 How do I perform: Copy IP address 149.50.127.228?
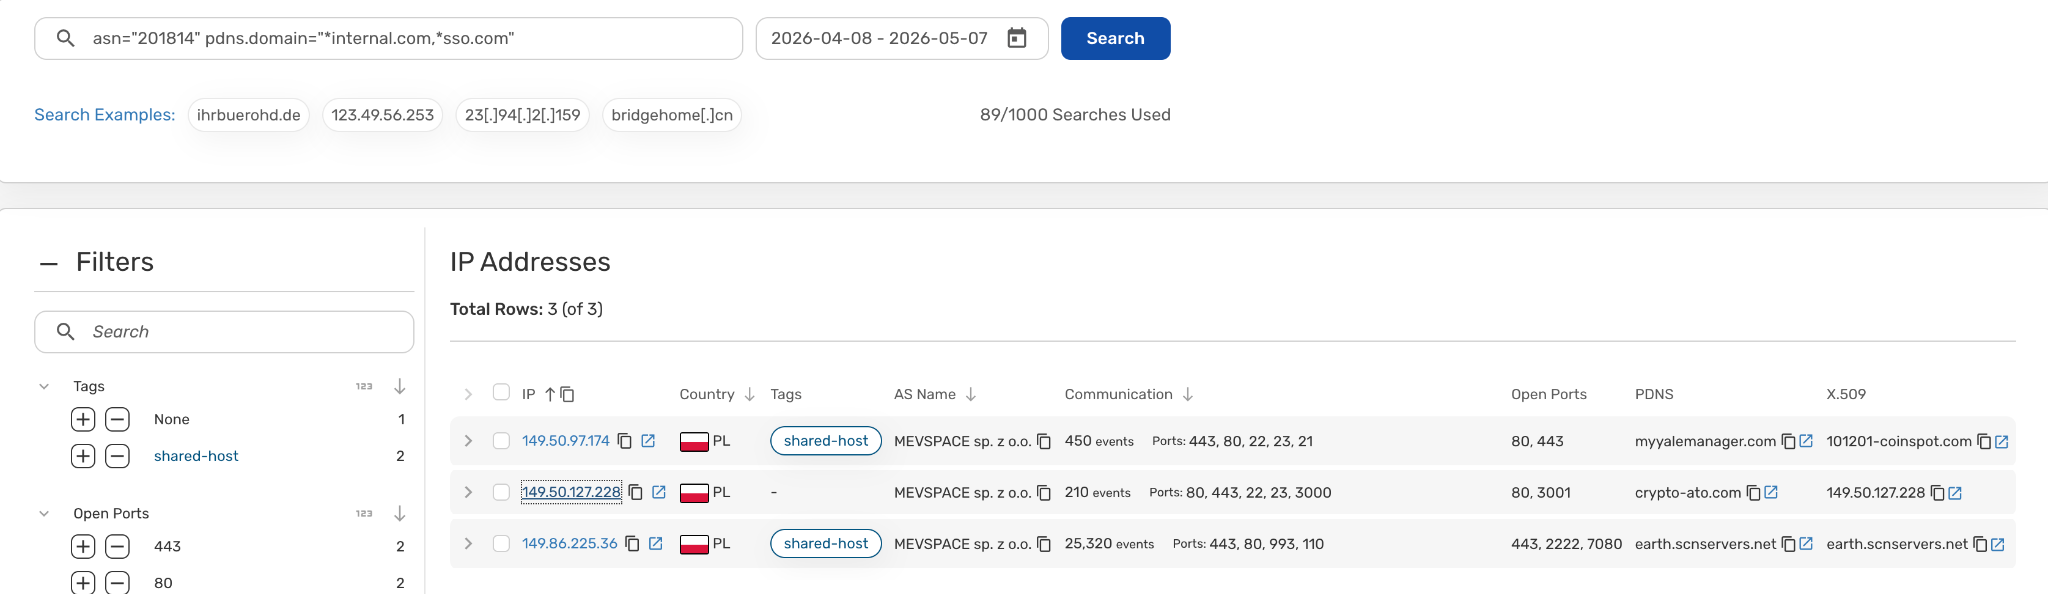coord(636,492)
